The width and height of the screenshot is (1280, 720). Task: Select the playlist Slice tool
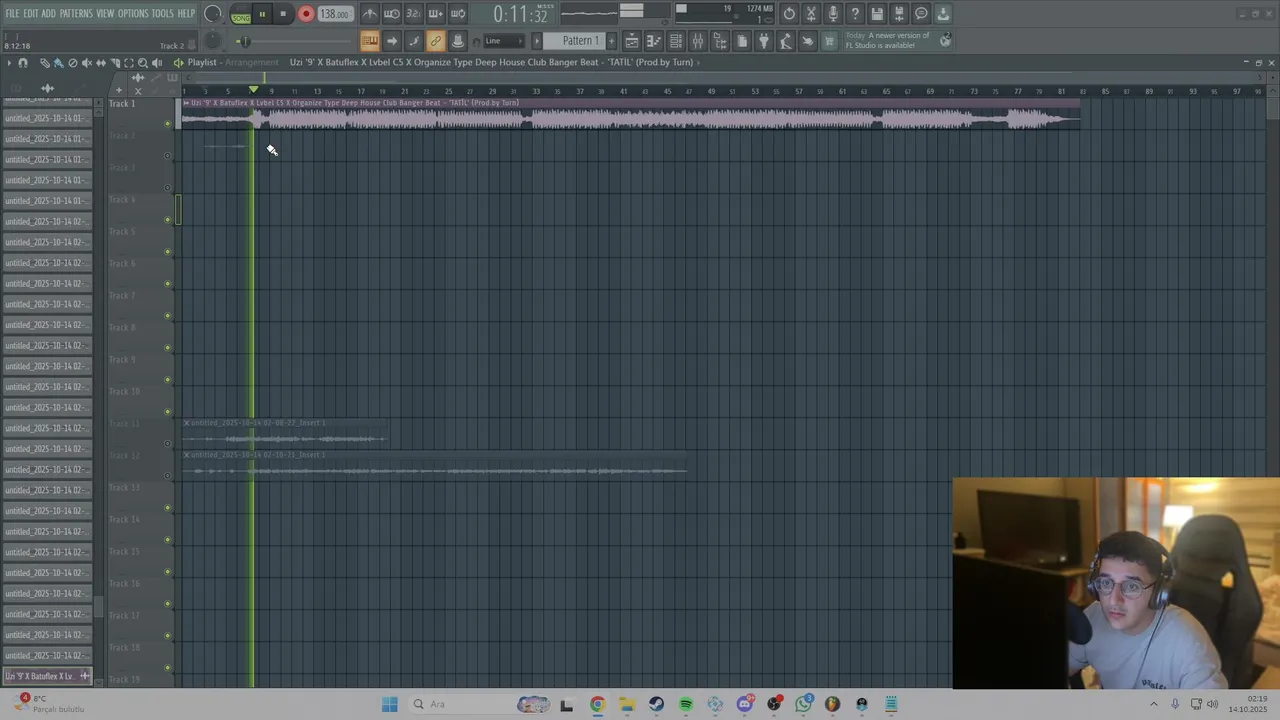[x=115, y=63]
